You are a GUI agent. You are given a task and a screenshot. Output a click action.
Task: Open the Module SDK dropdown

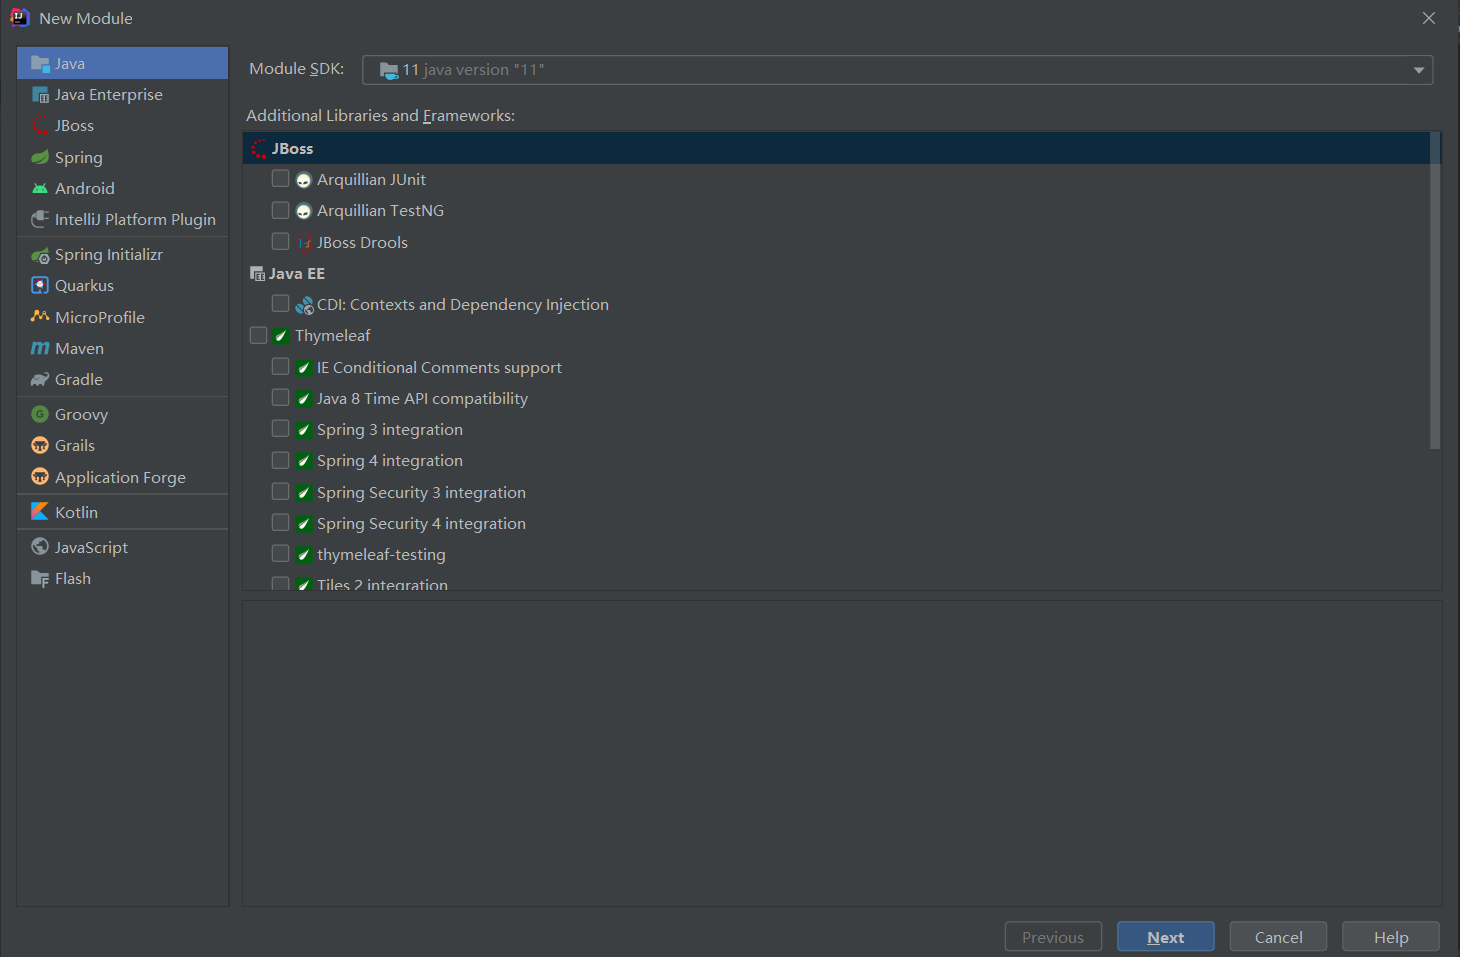[897, 70]
